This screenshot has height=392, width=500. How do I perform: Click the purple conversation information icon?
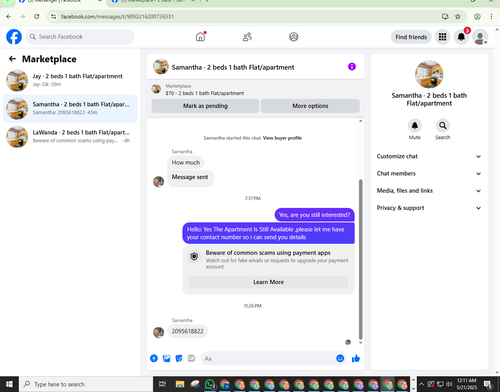(352, 67)
